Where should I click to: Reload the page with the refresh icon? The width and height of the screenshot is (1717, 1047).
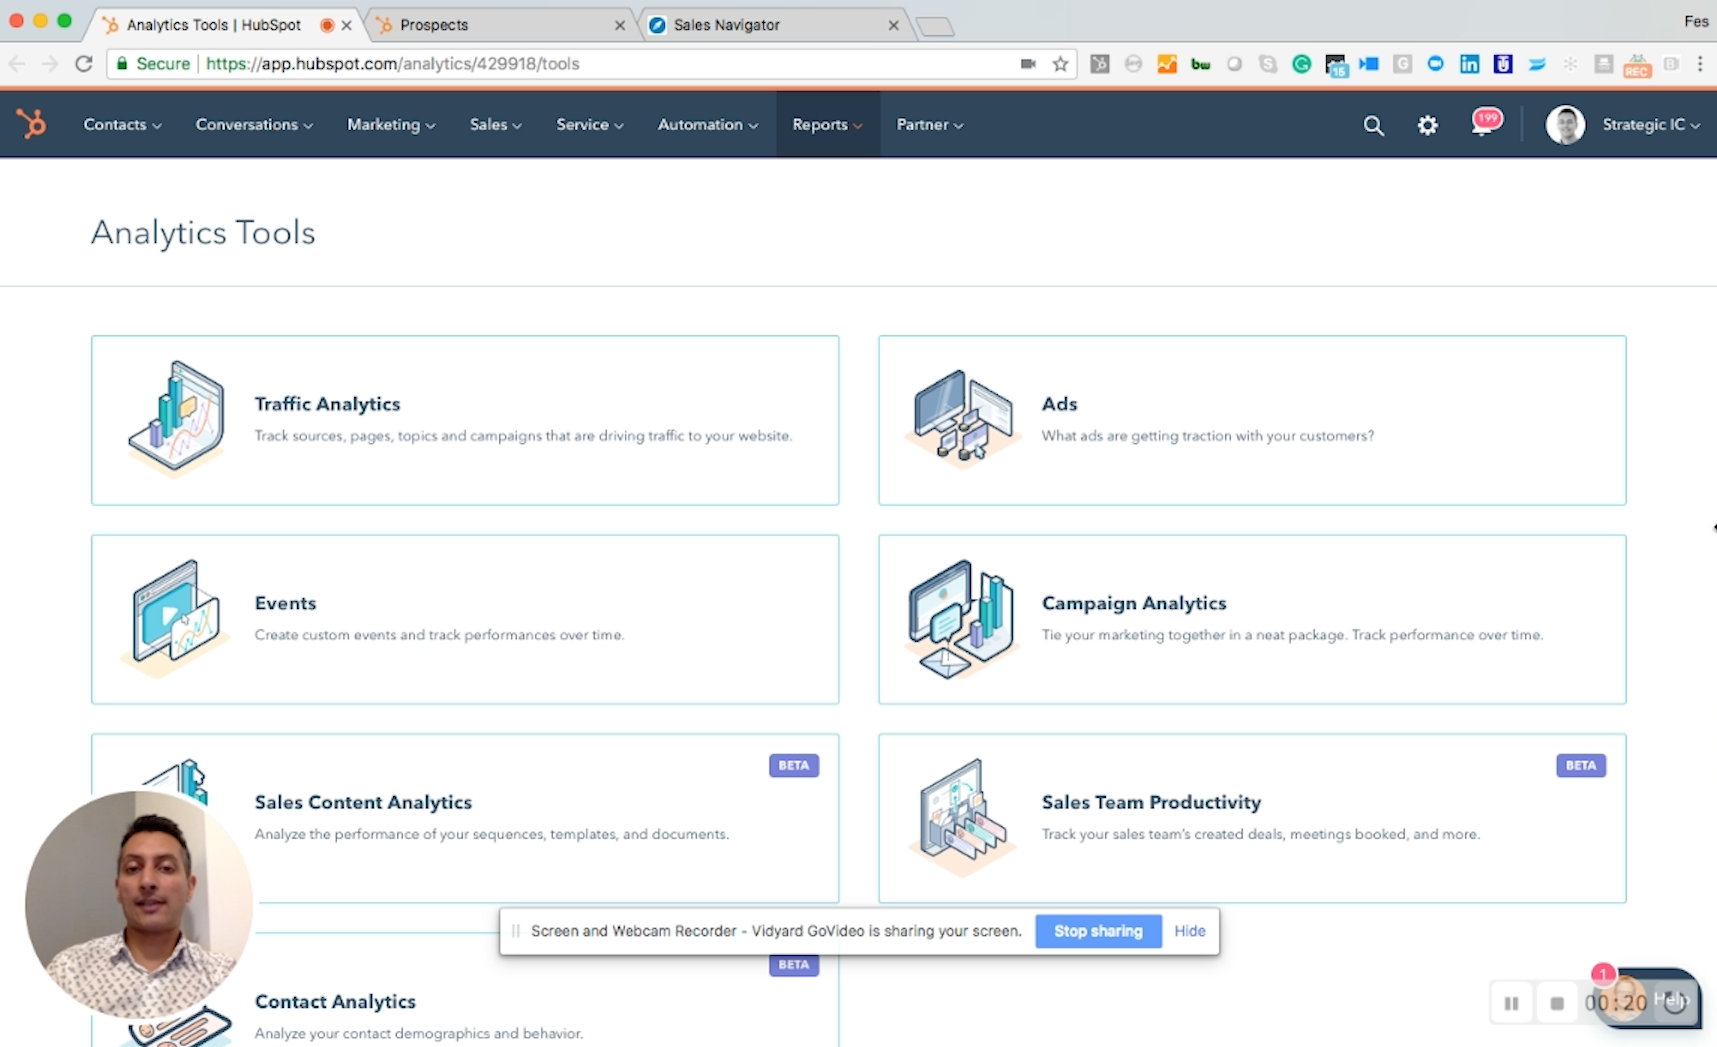point(84,64)
